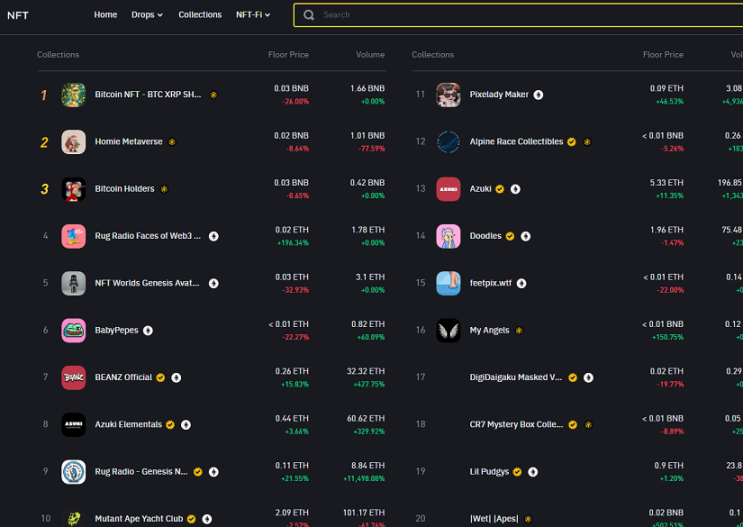Viewport: 743px width, 527px height.
Task: Click 1.96 ETH Doodles floor price
Action: click(x=667, y=229)
